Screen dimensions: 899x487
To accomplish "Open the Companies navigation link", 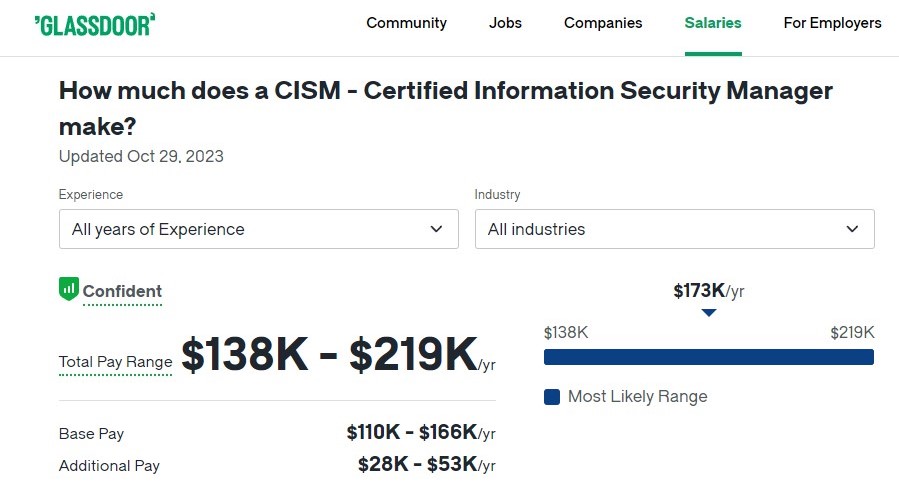I will 603,23.
